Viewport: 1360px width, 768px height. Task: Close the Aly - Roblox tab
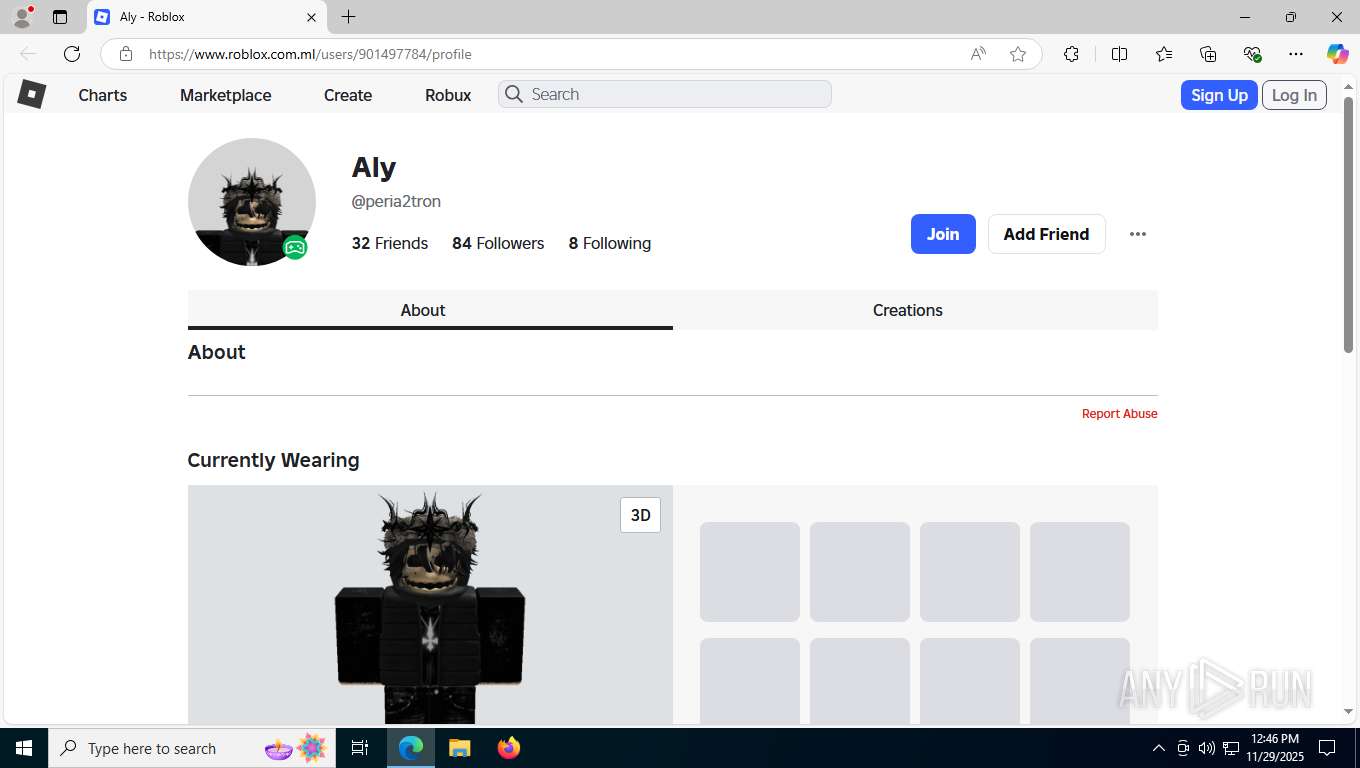311,17
